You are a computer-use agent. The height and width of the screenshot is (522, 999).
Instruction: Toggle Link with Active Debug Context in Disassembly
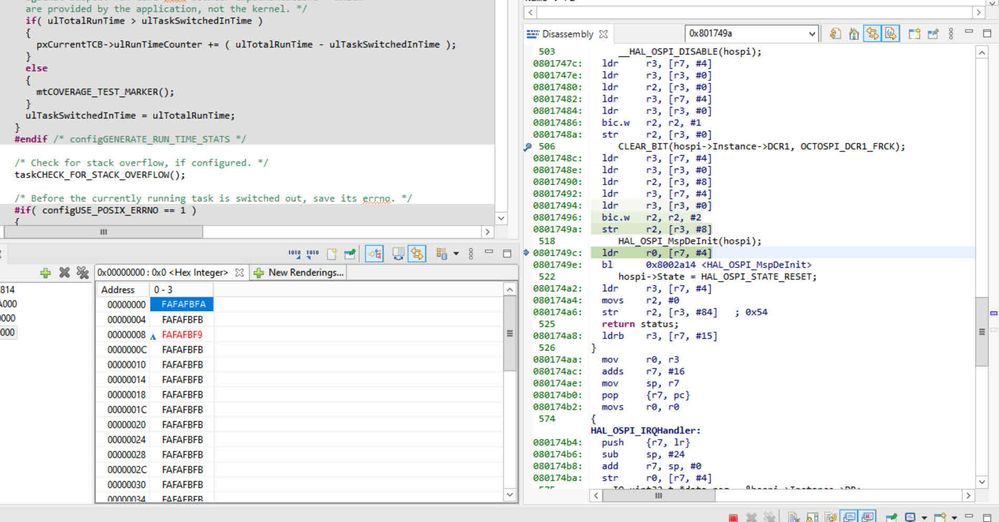(872, 34)
